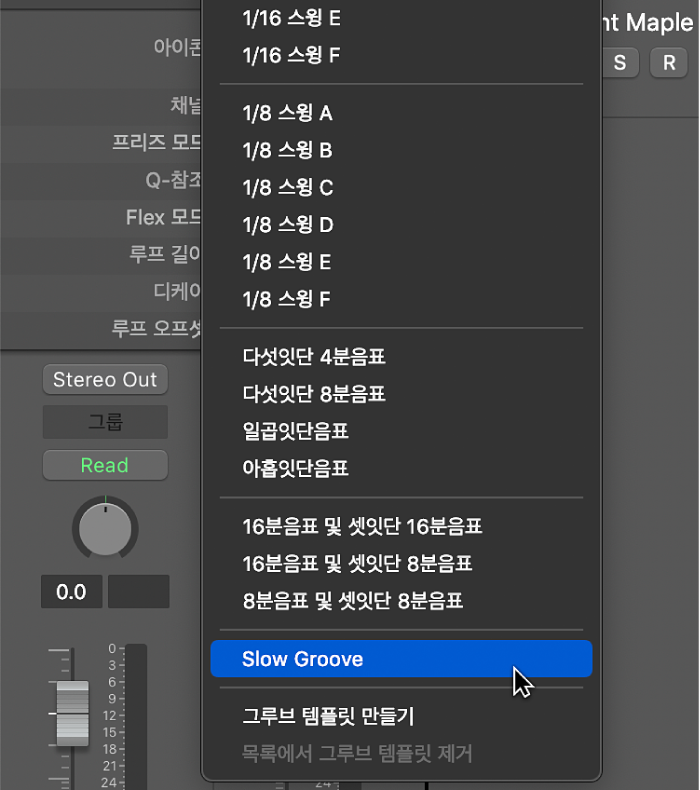The image size is (700, 790).
Task: Pick 1/8 스윙 E menu entry
Action: (401, 262)
